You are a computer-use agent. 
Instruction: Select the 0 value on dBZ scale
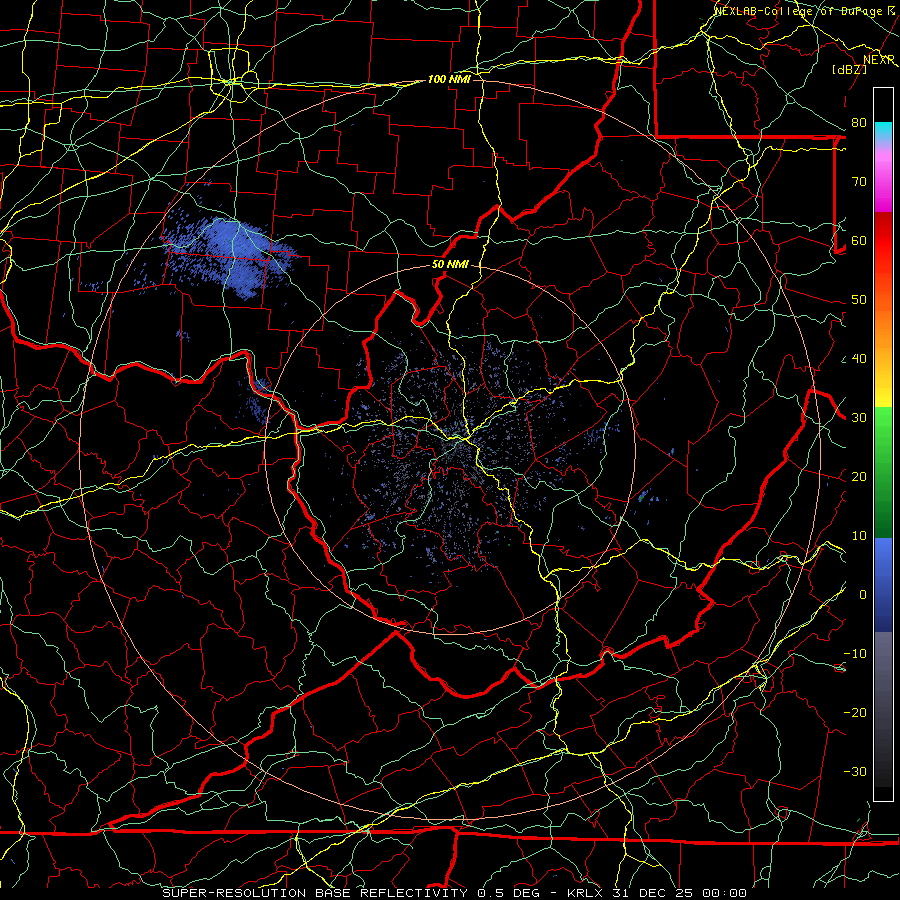[862, 595]
